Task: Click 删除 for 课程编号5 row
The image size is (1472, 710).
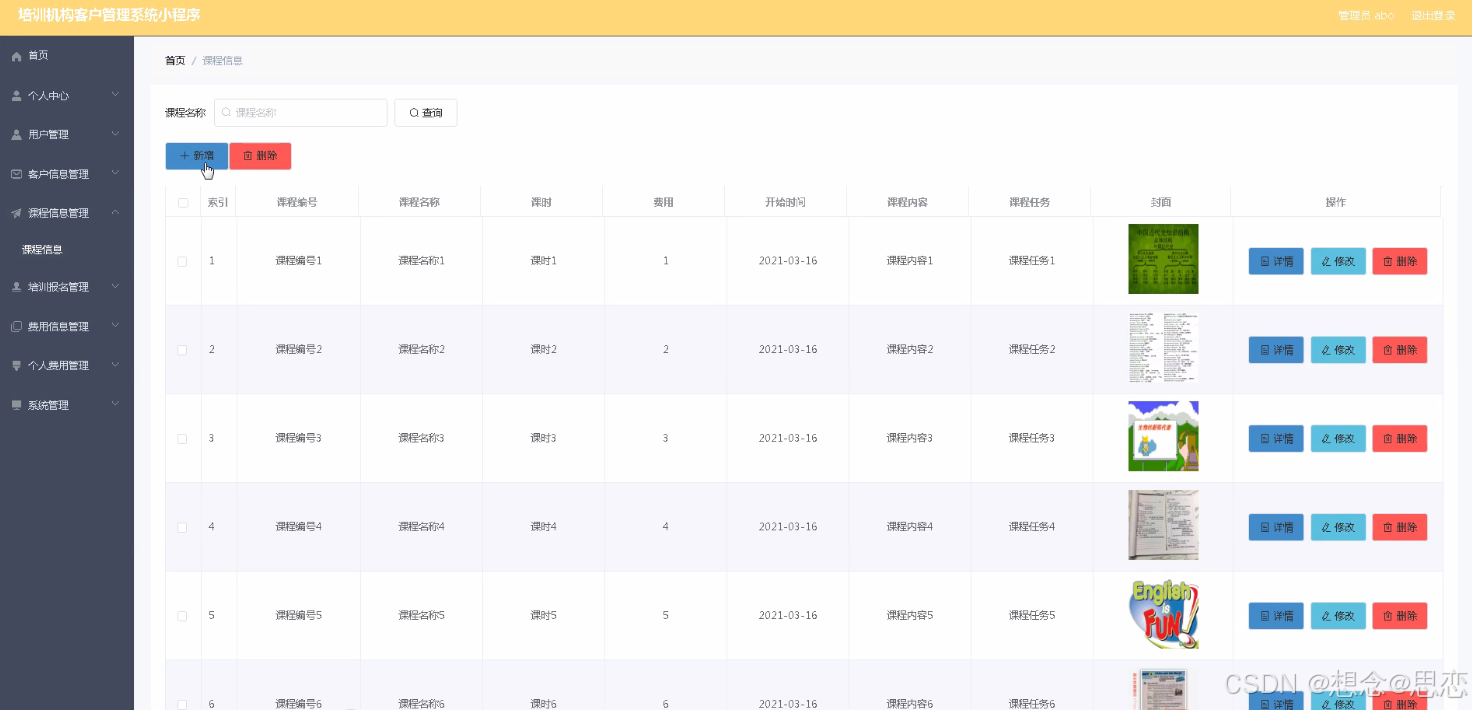Action: (x=1400, y=616)
